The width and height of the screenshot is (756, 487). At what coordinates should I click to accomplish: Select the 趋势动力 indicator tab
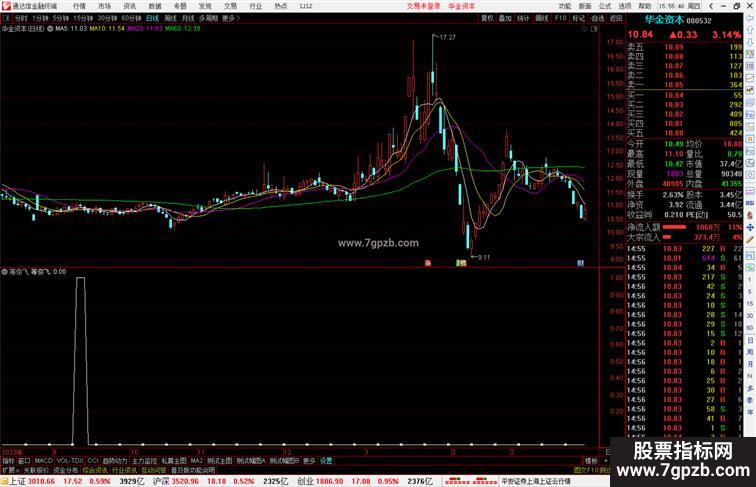(115, 461)
